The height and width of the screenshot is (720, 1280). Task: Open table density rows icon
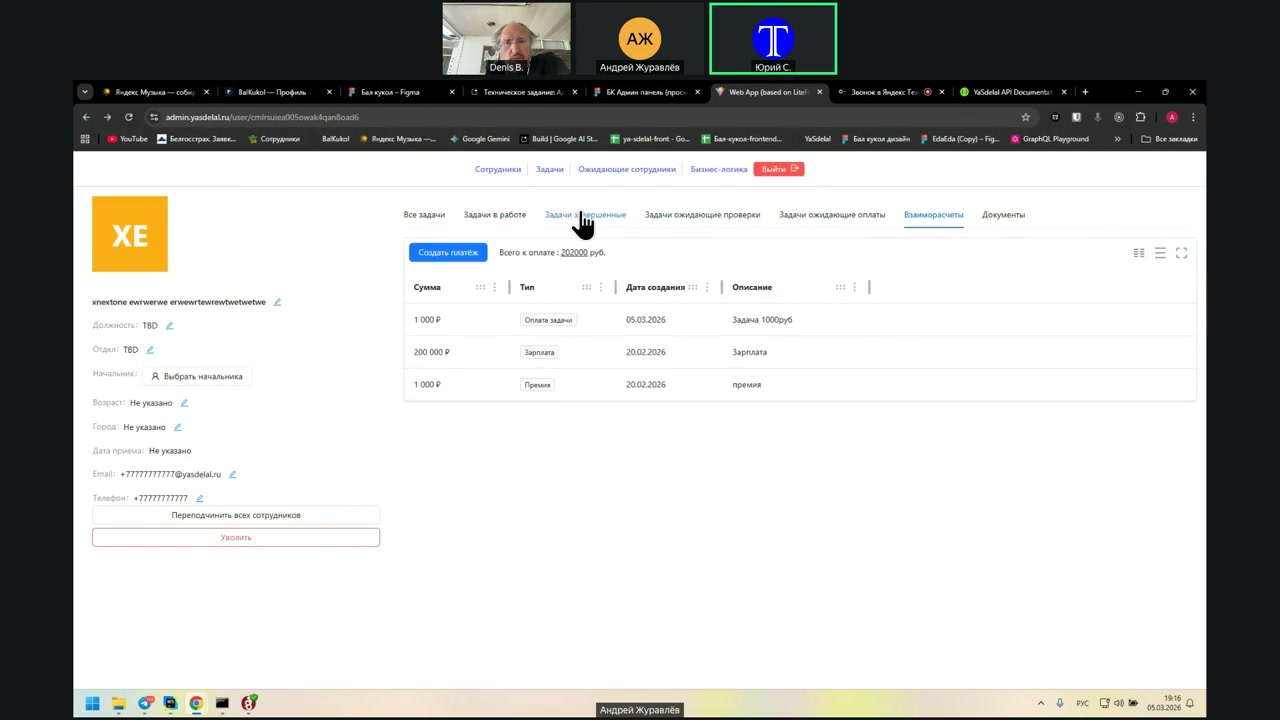click(x=1160, y=253)
